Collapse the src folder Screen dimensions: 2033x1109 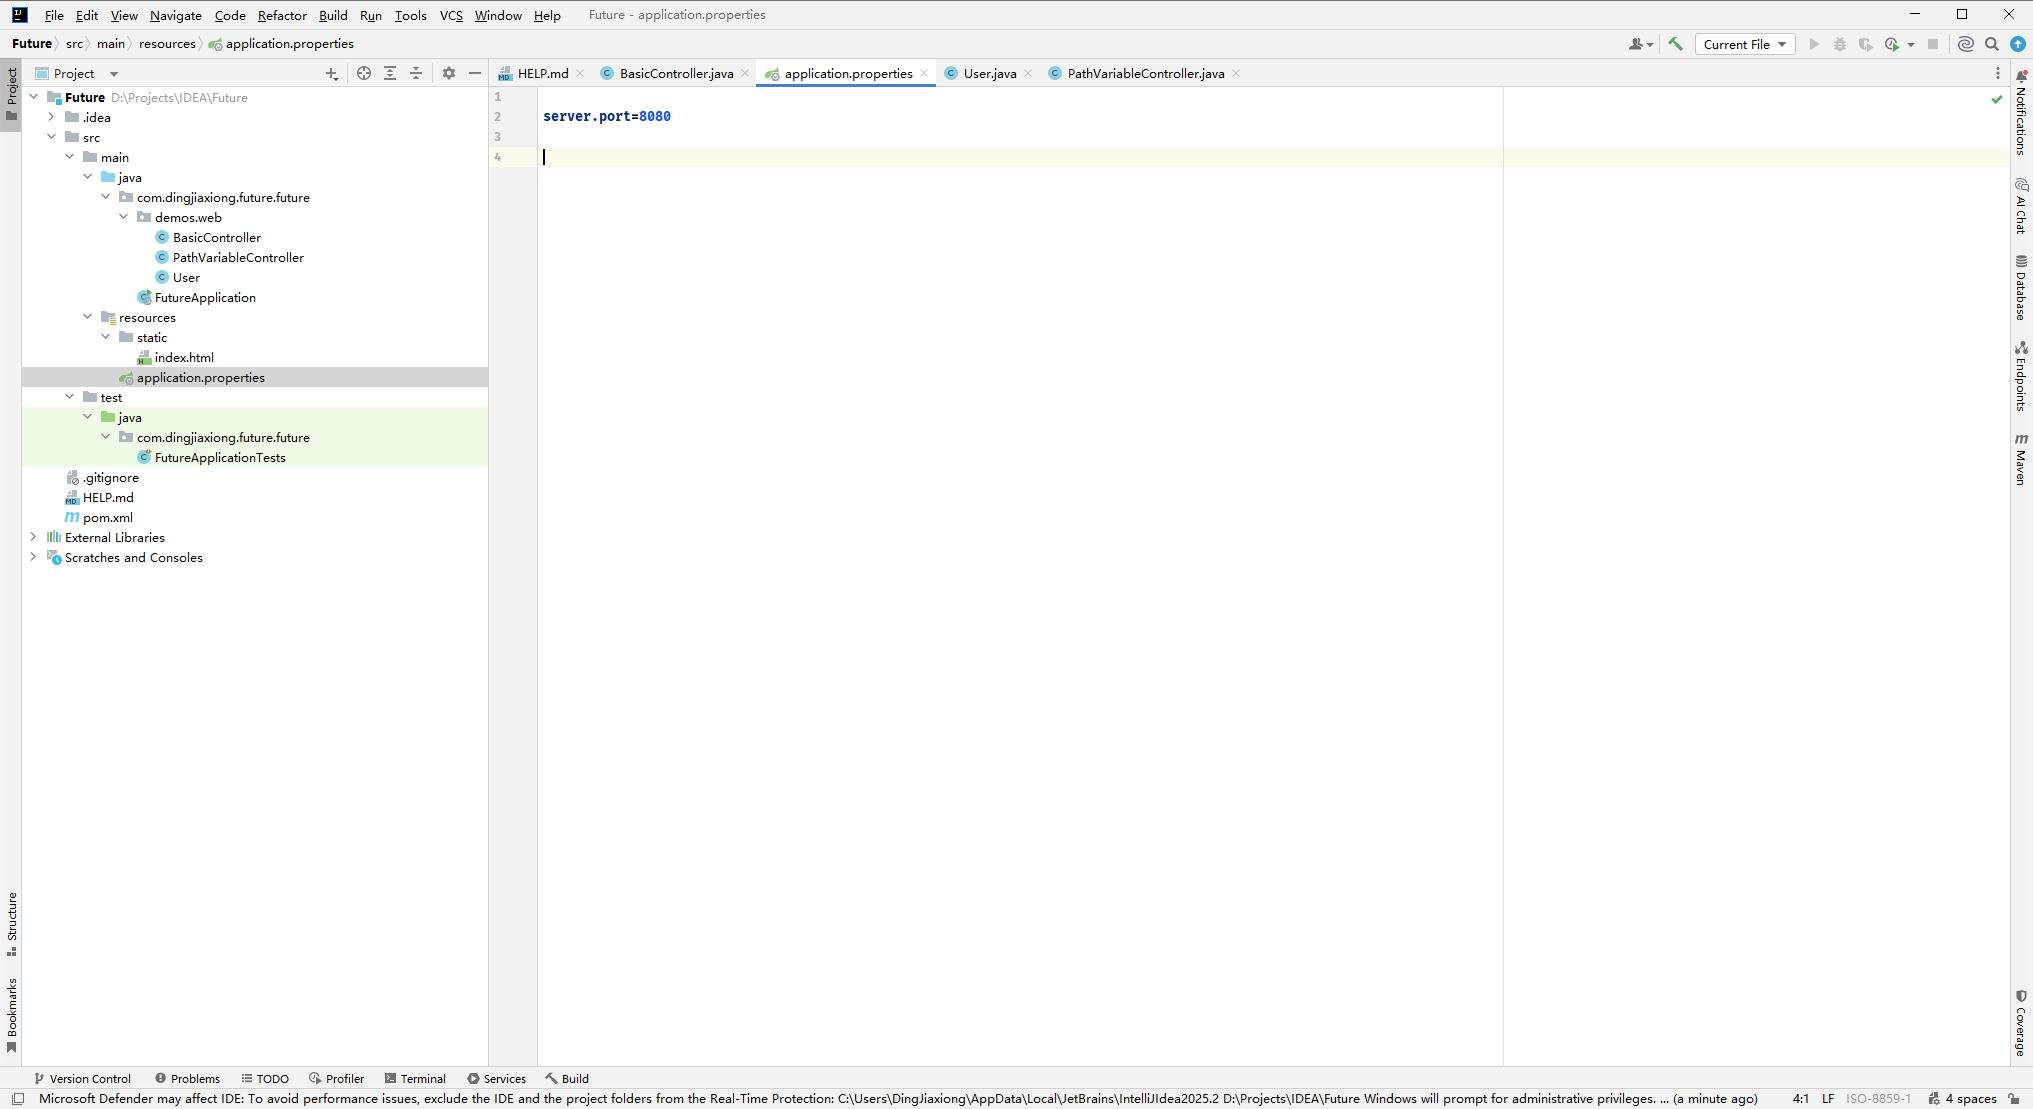tap(52, 137)
